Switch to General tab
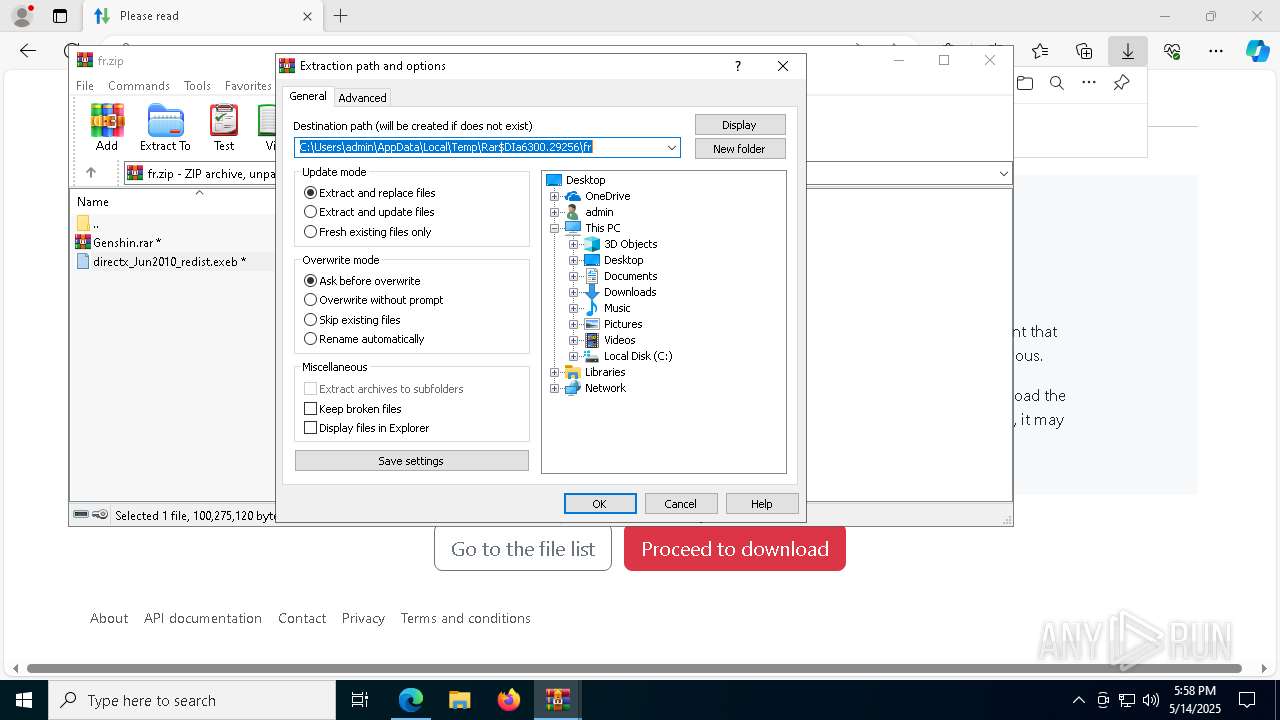The height and width of the screenshot is (720, 1280). pos(308,96)
